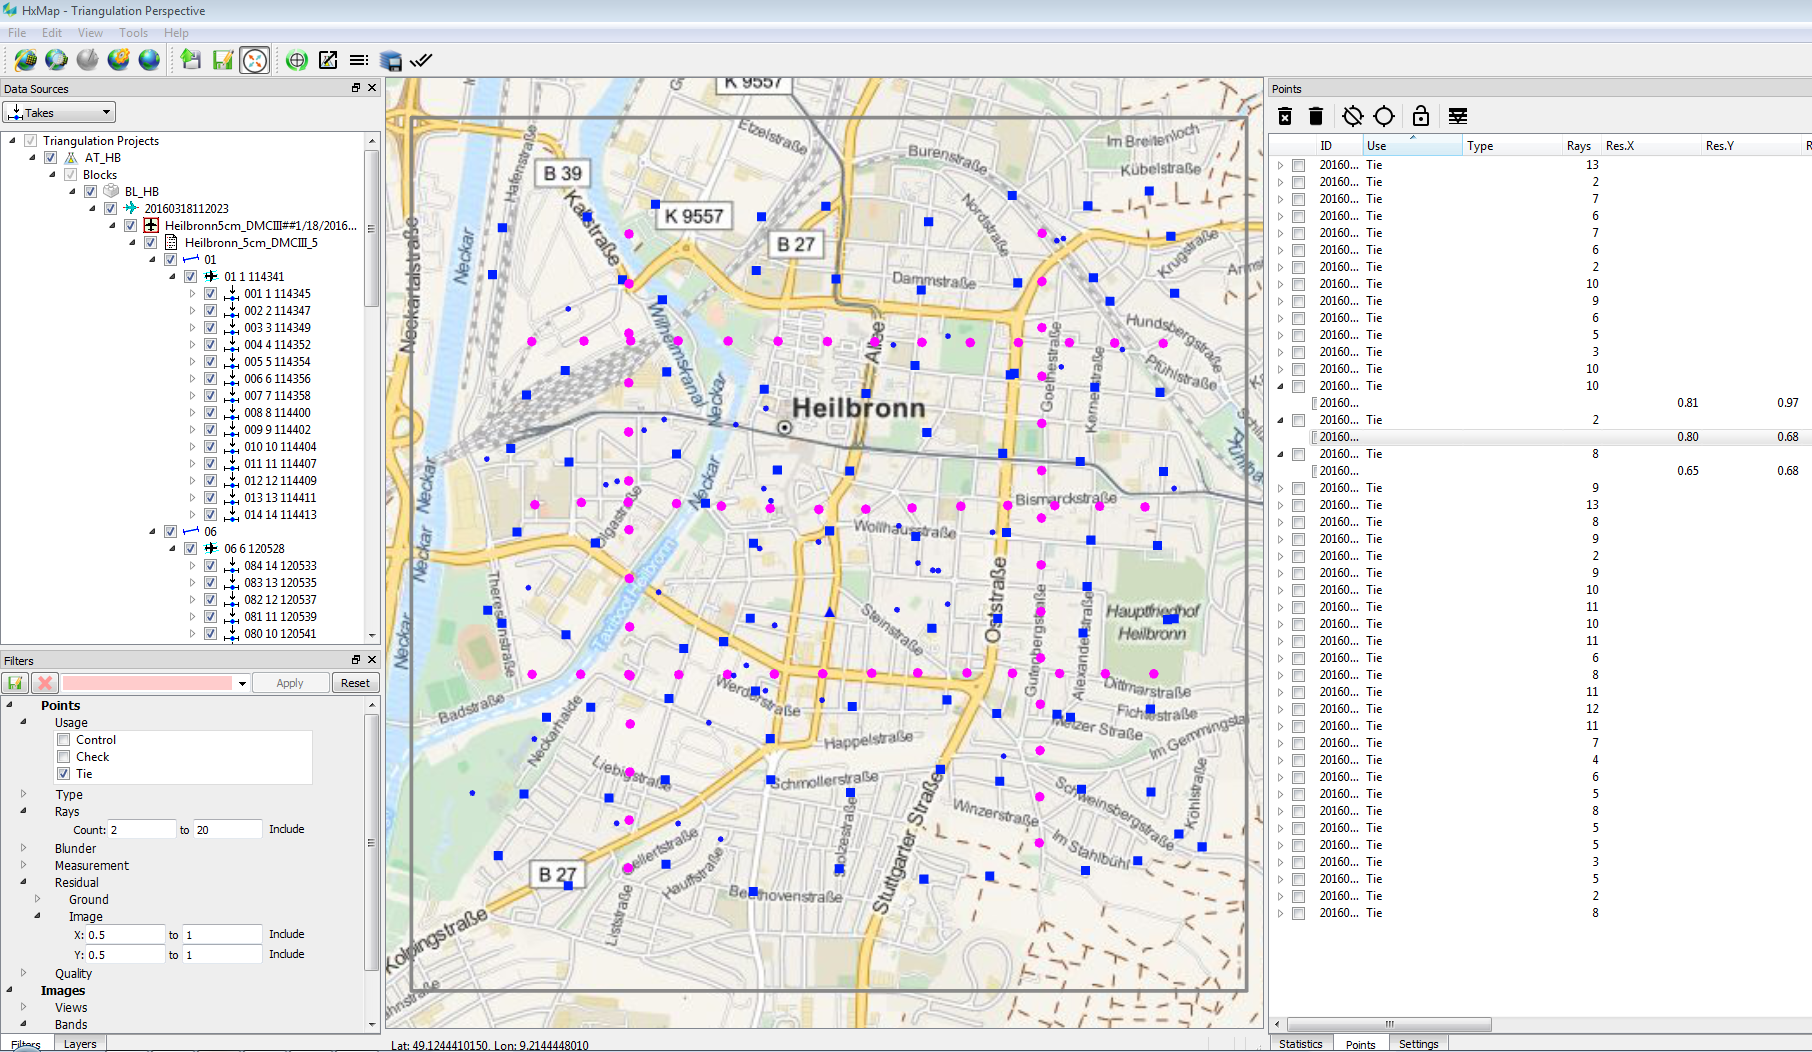Click the solid trash can icon
Image resolution: width=1812 pixels, height=1052 pixels.
(1316, 116)
